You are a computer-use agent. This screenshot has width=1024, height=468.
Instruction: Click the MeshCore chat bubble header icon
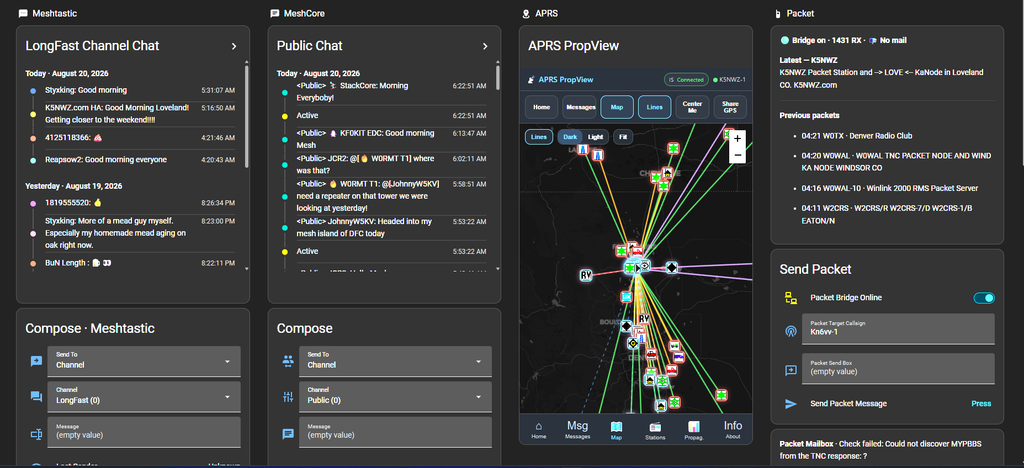pos(275,13)
